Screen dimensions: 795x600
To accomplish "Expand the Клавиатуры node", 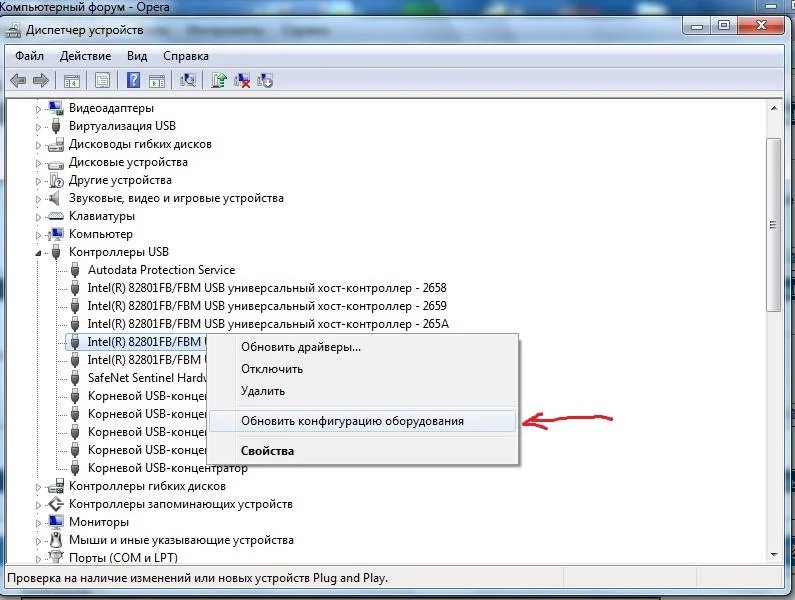I will pyautogui.click(x=38, y=217).
